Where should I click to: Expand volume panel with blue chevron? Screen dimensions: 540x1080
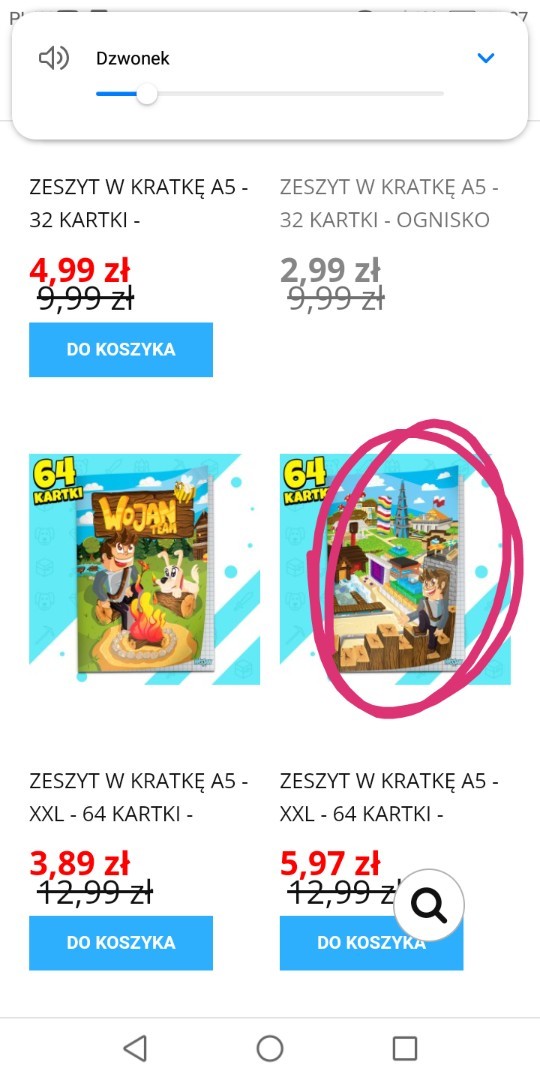point(486,59)
